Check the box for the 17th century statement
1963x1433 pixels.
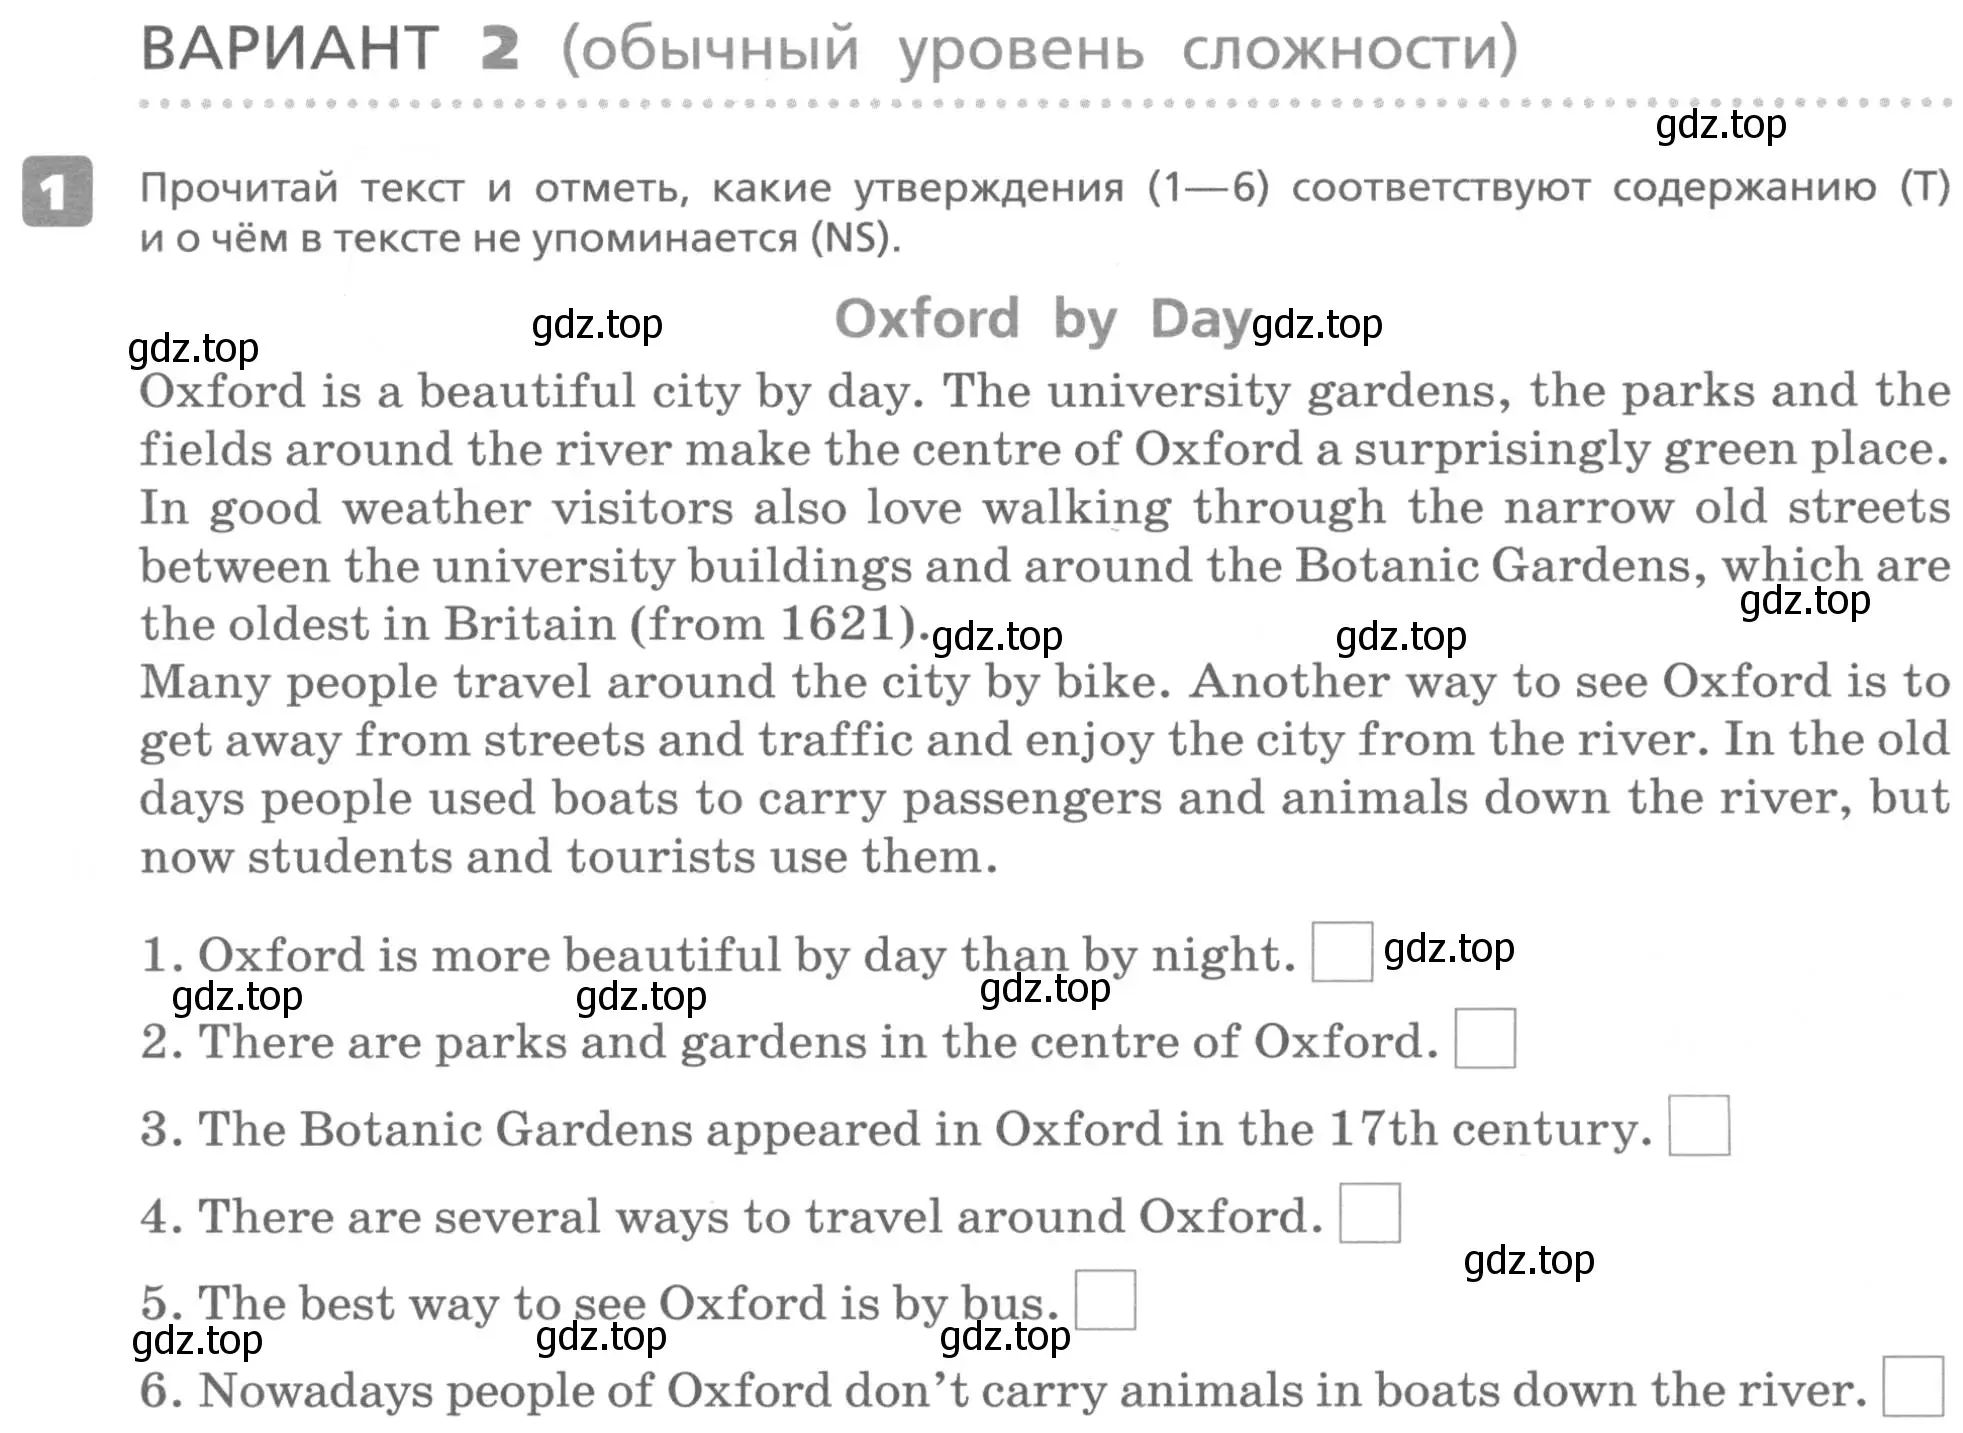click(x=1698, y=1126)
